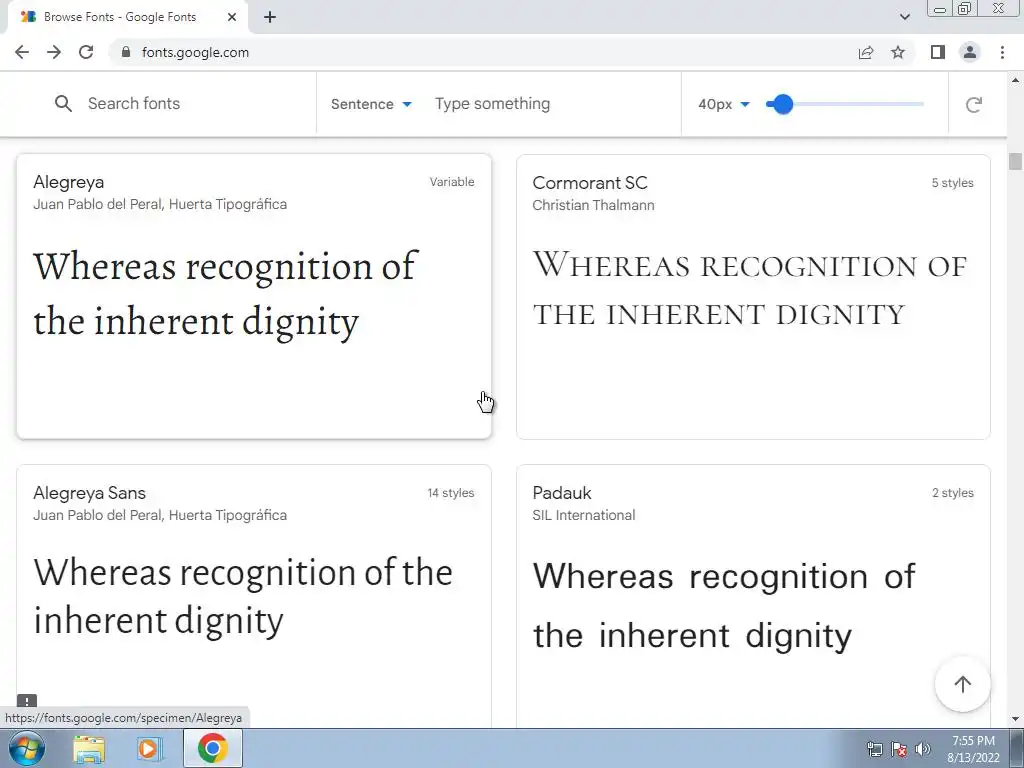This screenshot has width=1024, height=768.
Task: Click the page scrollbar thumb
Action: 1015,161
